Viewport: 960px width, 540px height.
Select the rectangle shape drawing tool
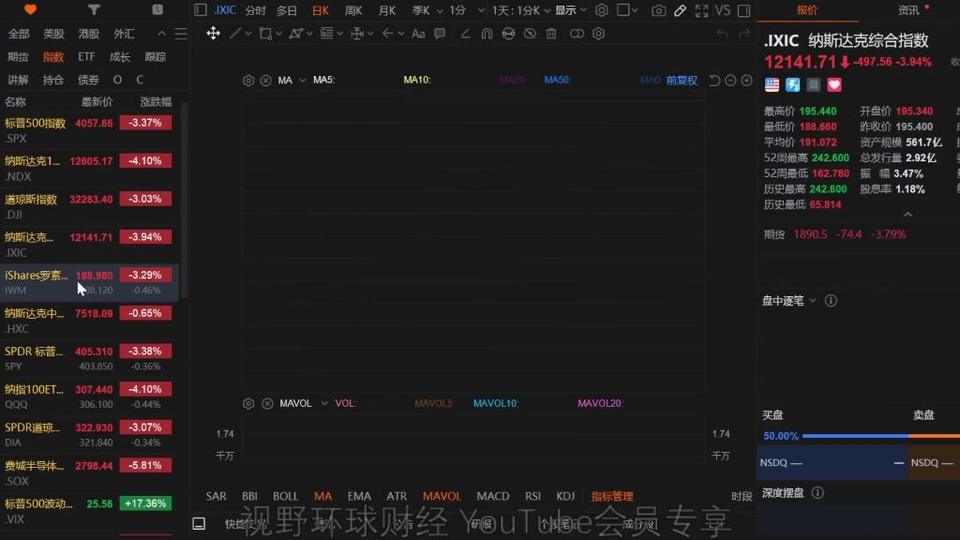point(265,34)
